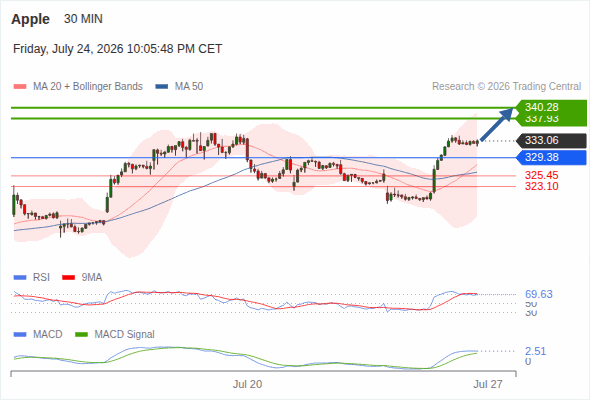Click the MACD Signal legend text
Screen dimensions: 590x400
[124, 335]
